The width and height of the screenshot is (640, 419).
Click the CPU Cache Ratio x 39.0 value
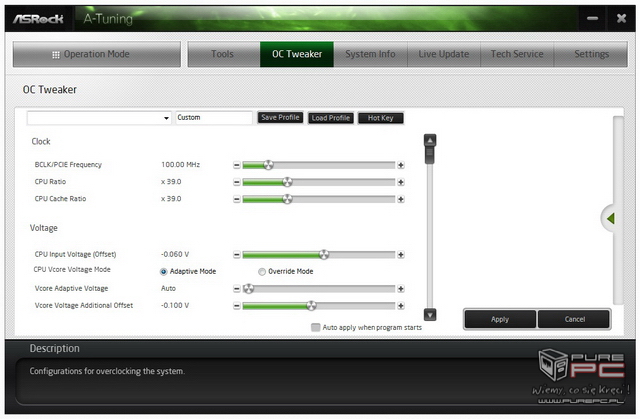171,199
